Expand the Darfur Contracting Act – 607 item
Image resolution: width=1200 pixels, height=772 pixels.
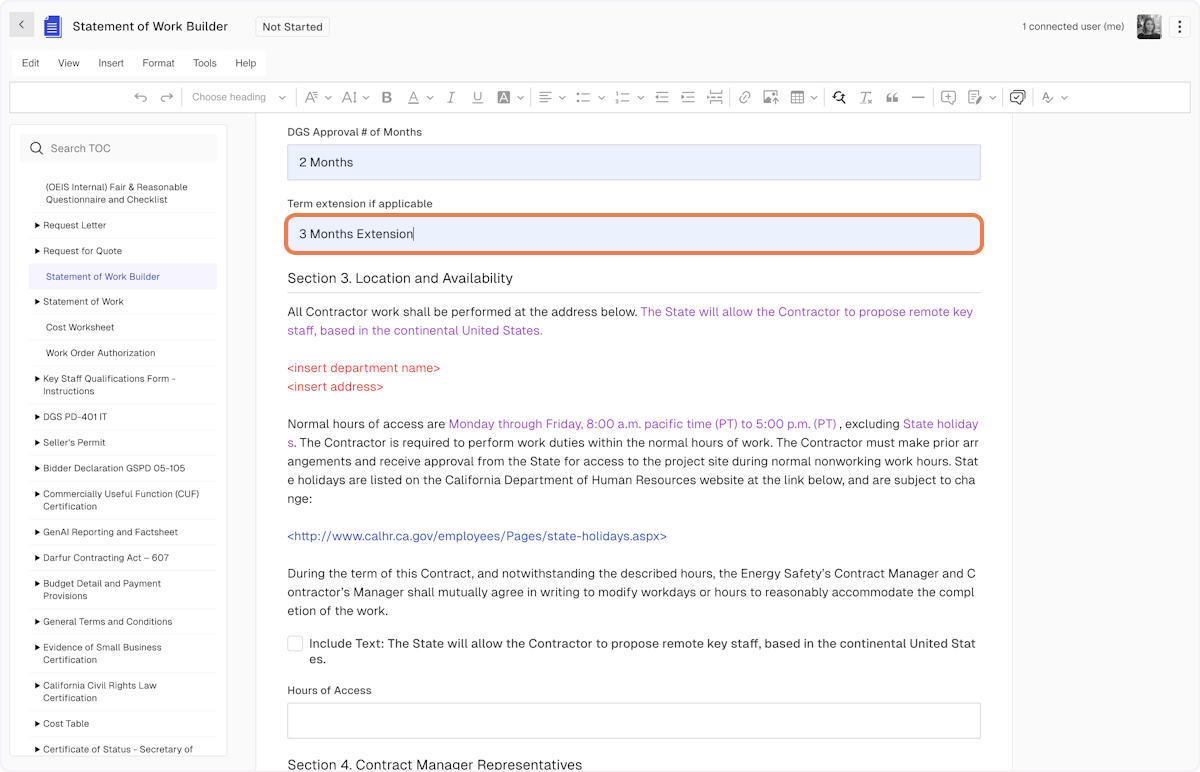(38, 558)
